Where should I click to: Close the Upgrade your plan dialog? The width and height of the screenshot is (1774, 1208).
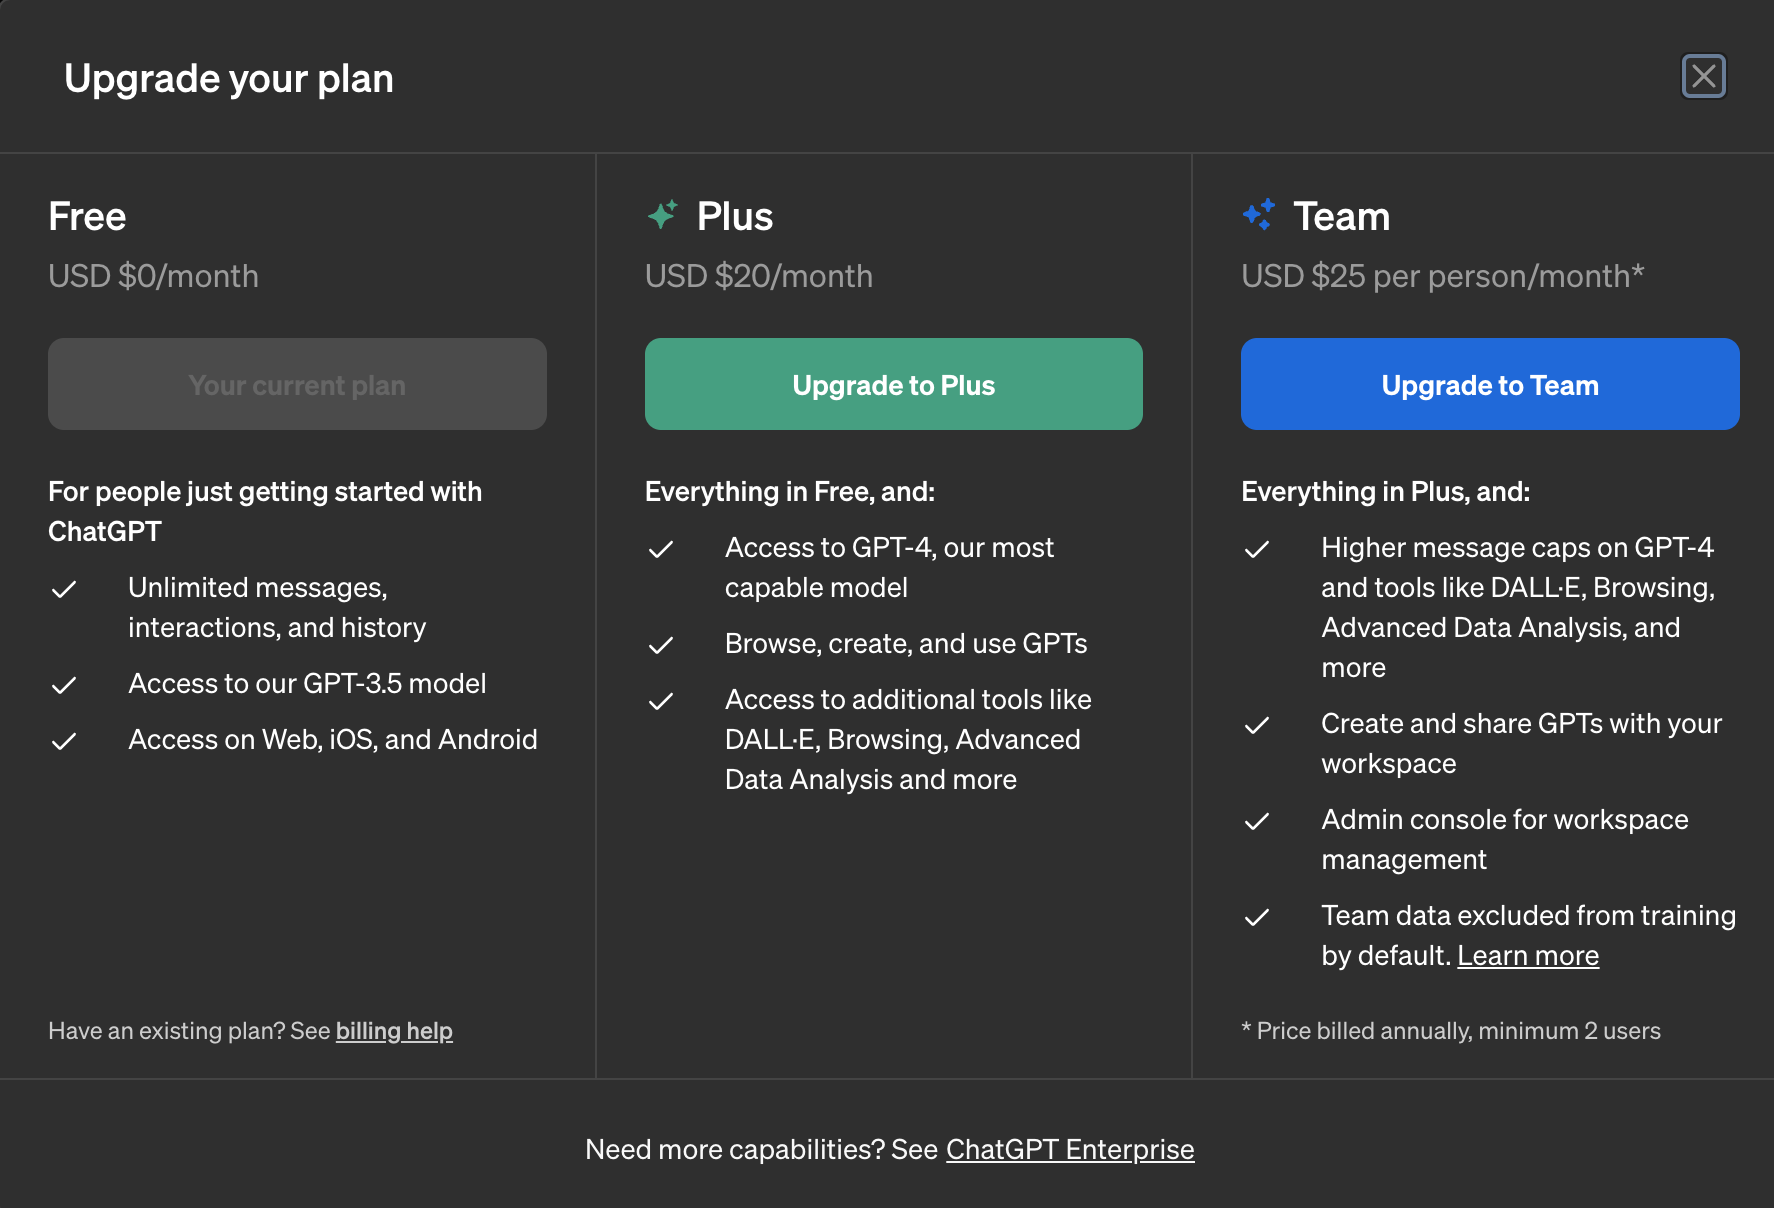tap(1704, 76)
